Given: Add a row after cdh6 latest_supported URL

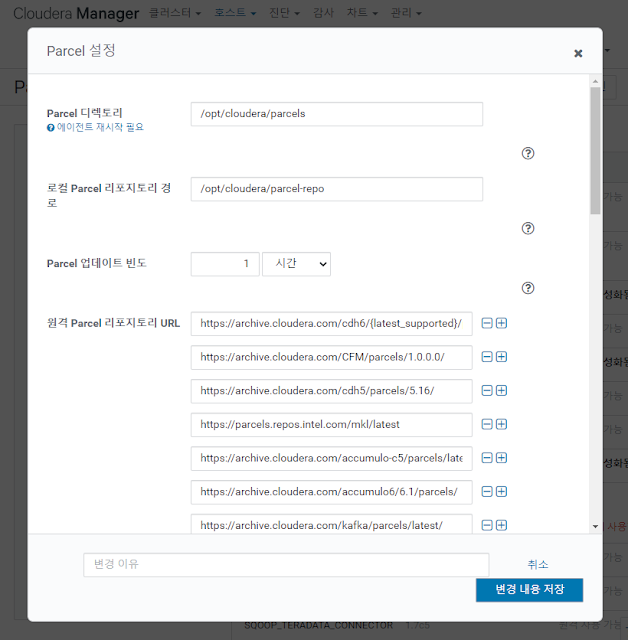Looking at the screenshot, I should point(502,323).
